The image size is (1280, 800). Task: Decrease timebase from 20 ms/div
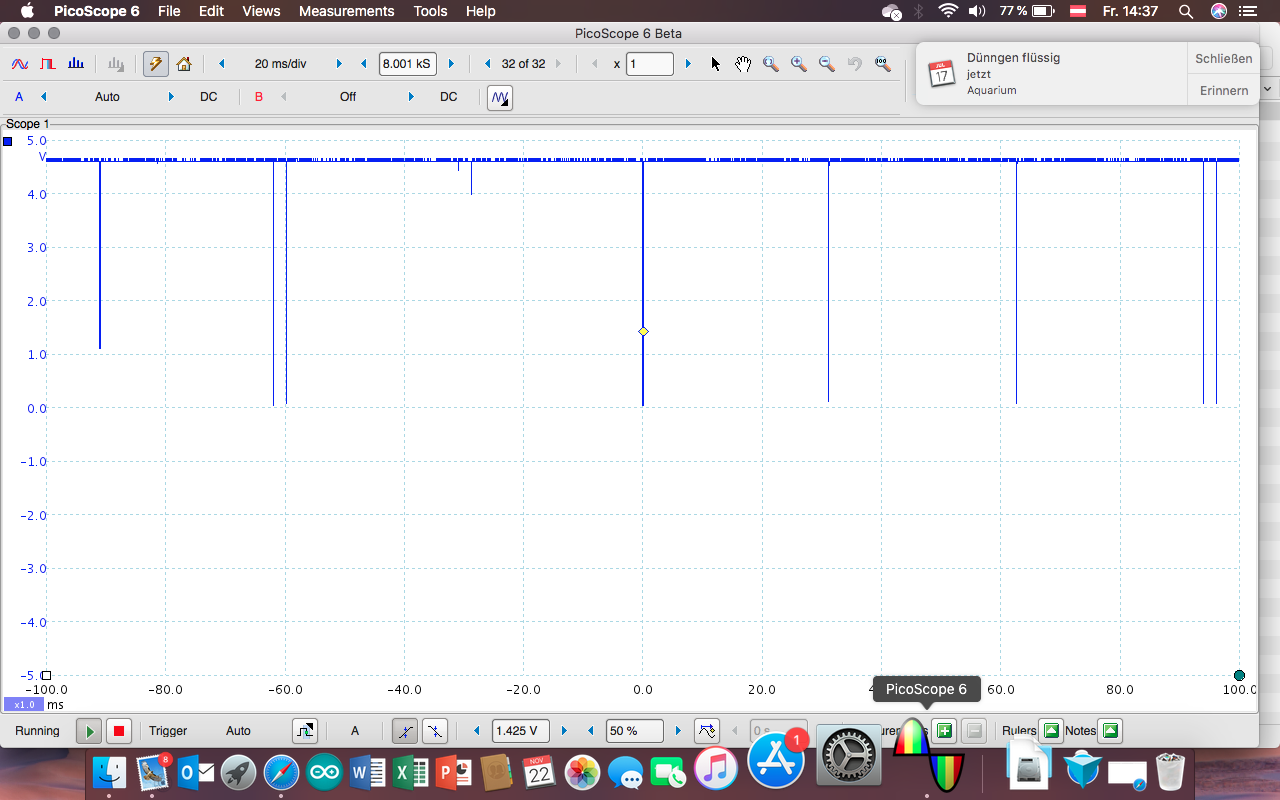click(x=222, y=64)
